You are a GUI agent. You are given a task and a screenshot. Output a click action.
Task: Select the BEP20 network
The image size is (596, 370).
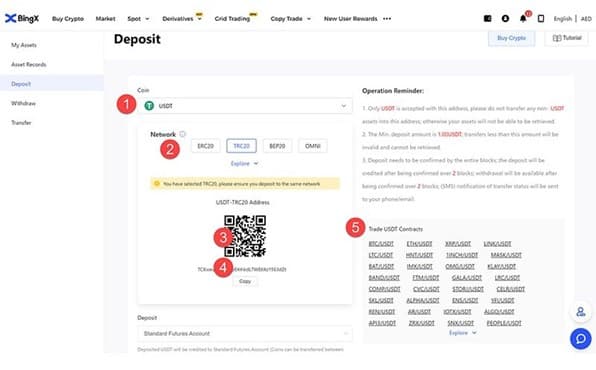click(277, 146)
